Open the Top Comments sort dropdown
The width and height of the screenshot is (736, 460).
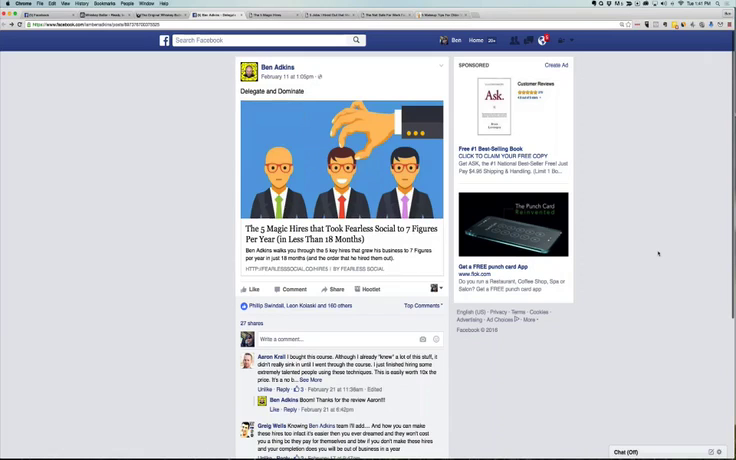point(423,306)
